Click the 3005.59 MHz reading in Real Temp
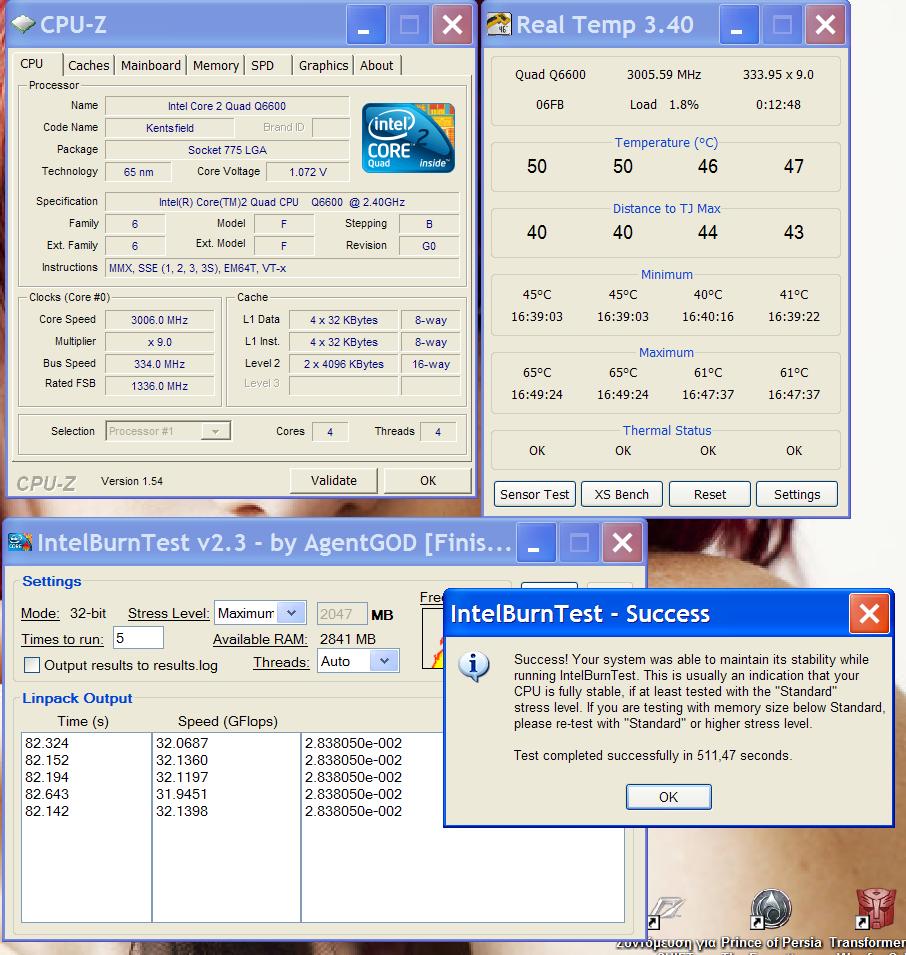The width and height of the screenshot is (906, 955). (x=664, y=74)
